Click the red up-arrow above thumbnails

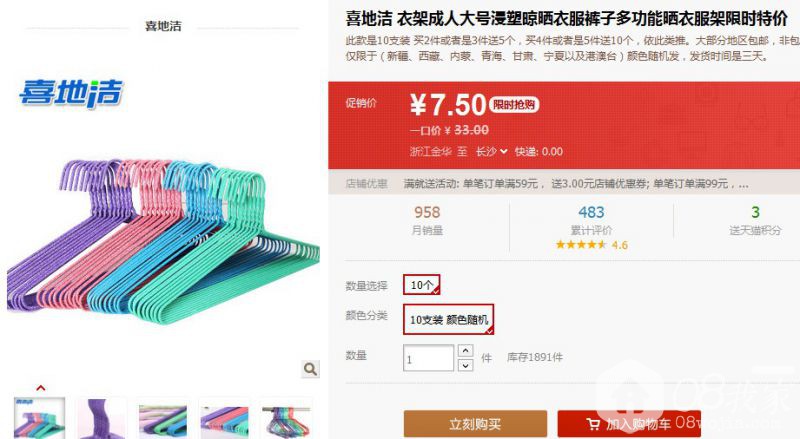point(41,388)
